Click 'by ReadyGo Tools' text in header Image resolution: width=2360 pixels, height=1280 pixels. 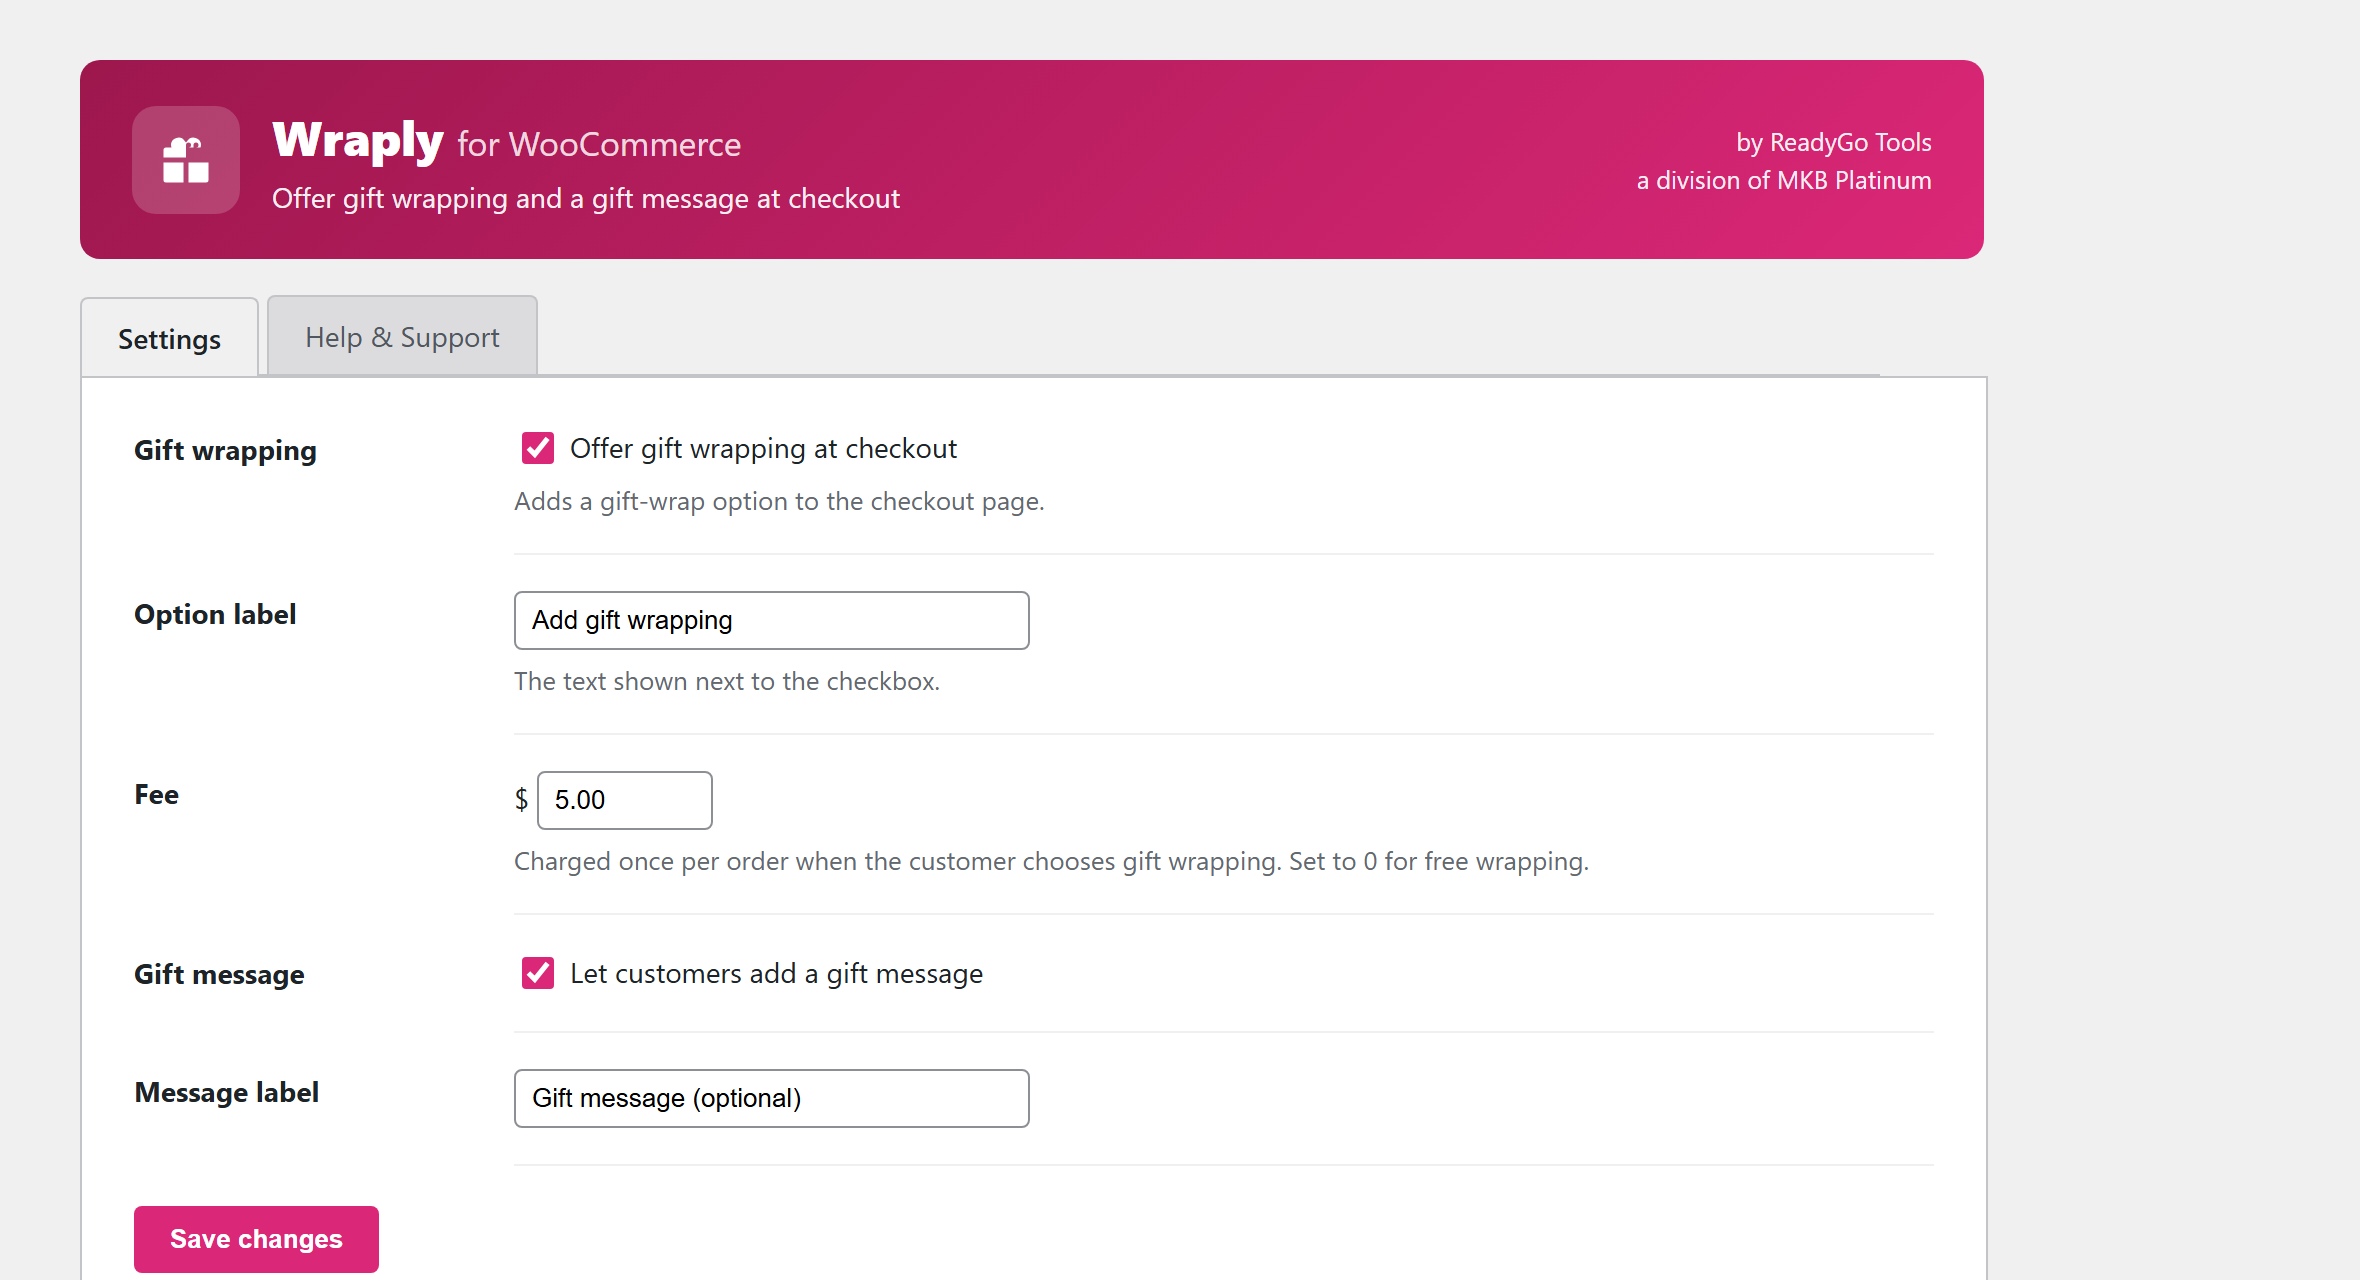point(1833,142)
